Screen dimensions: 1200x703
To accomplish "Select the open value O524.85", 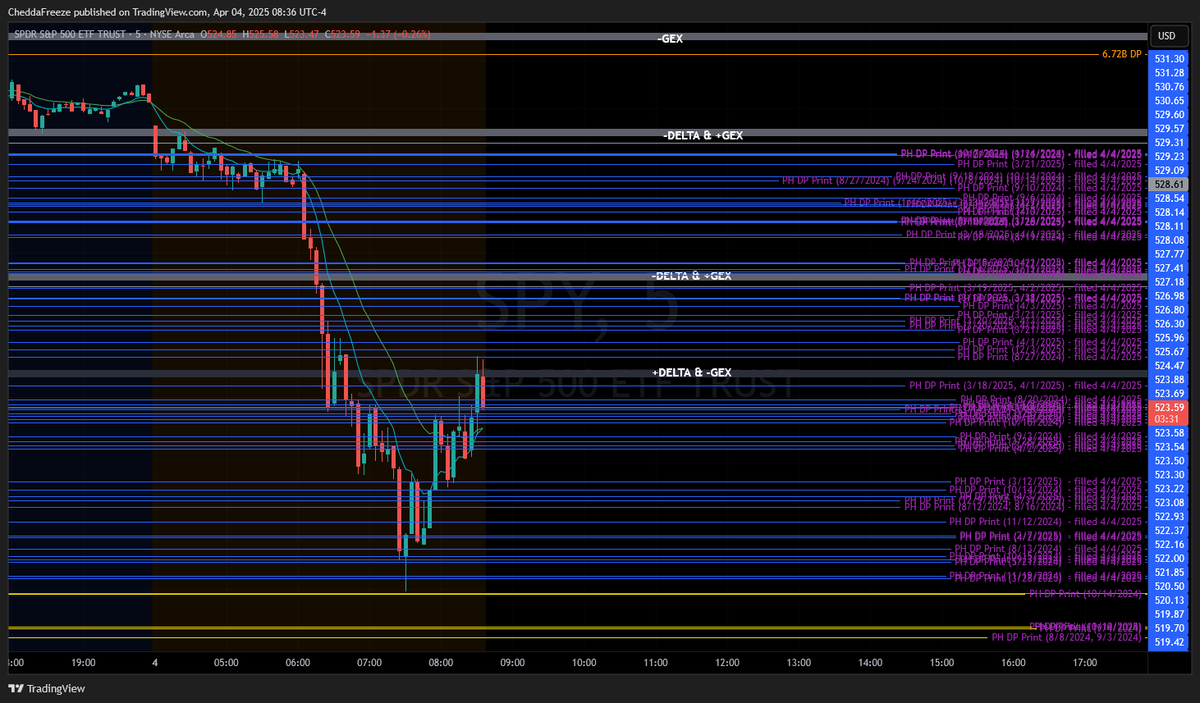I will [219, 34].
